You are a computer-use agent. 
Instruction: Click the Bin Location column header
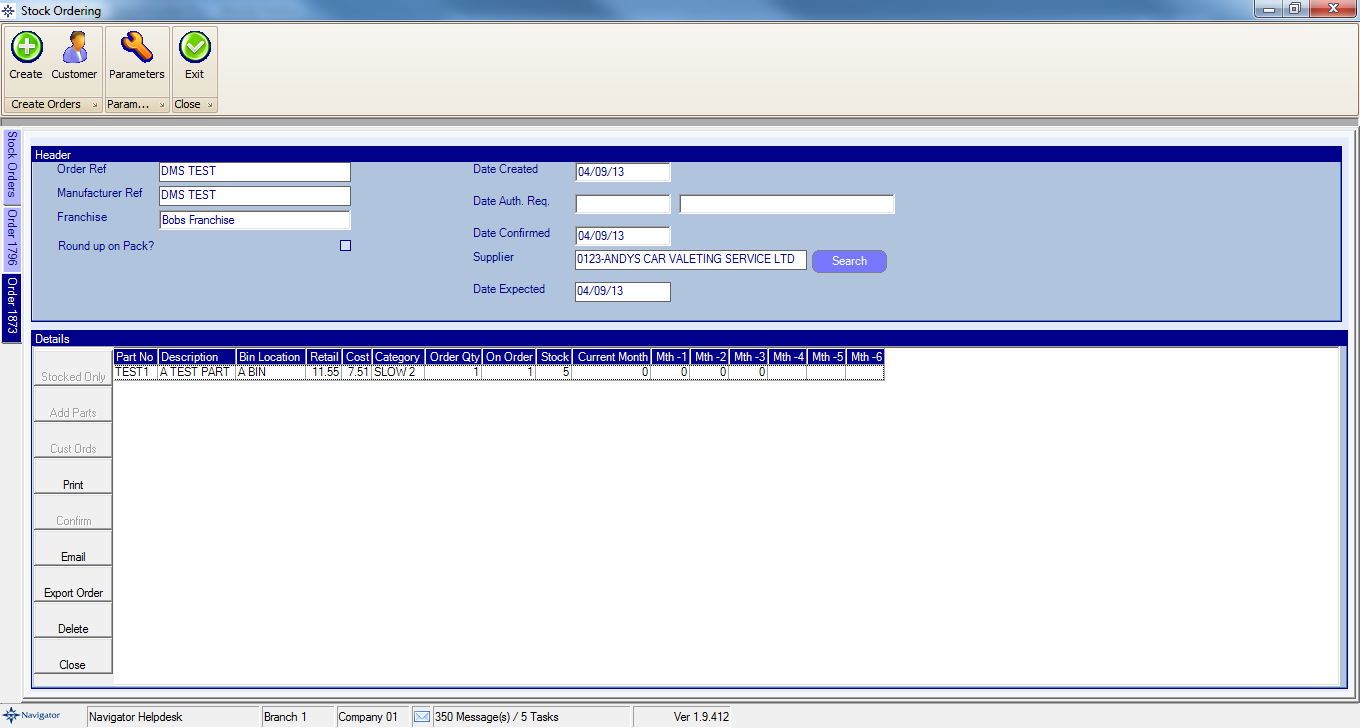271,357
